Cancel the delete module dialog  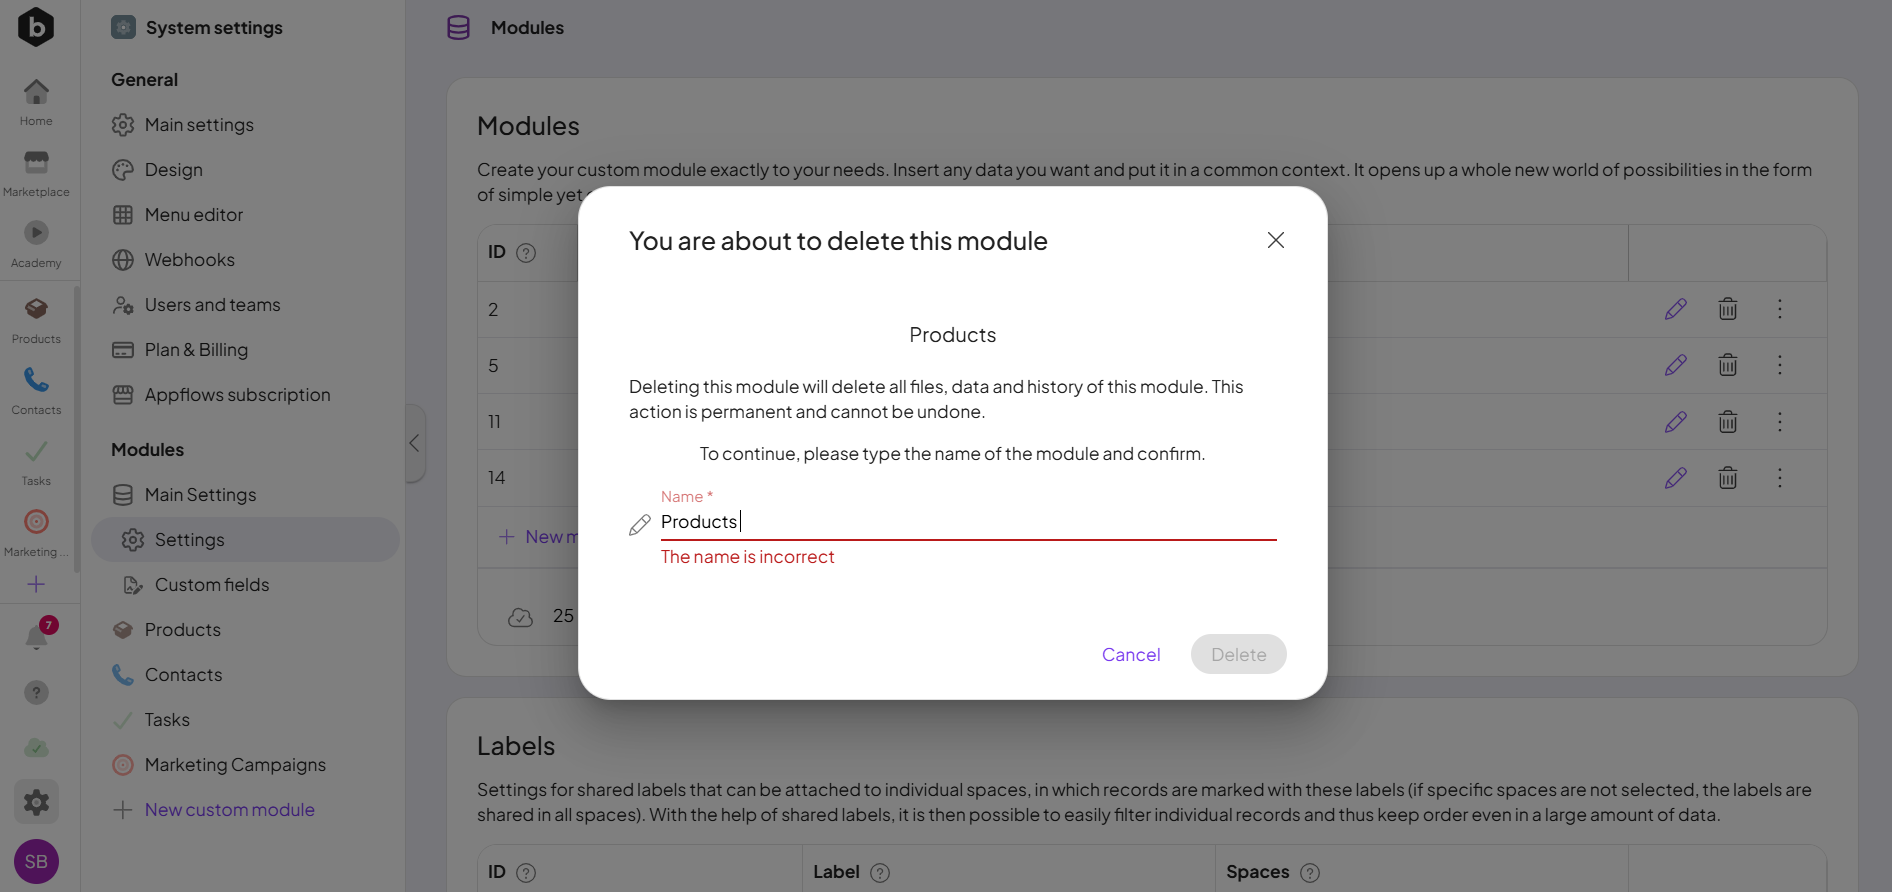pyautogui.click(x=1130, y=655)
